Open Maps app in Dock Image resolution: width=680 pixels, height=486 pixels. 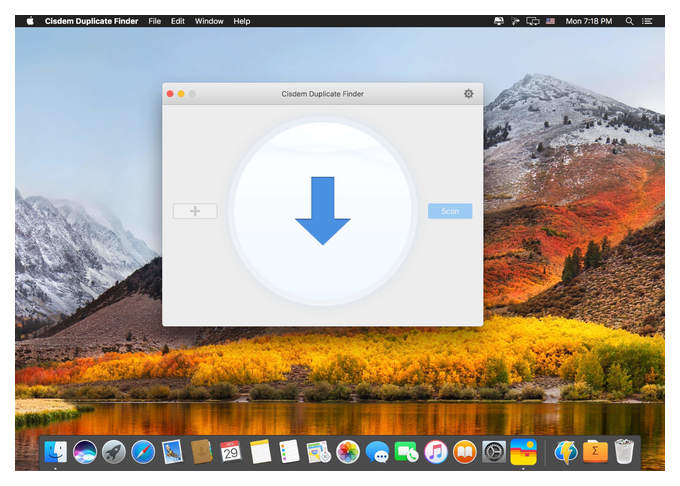318,452
